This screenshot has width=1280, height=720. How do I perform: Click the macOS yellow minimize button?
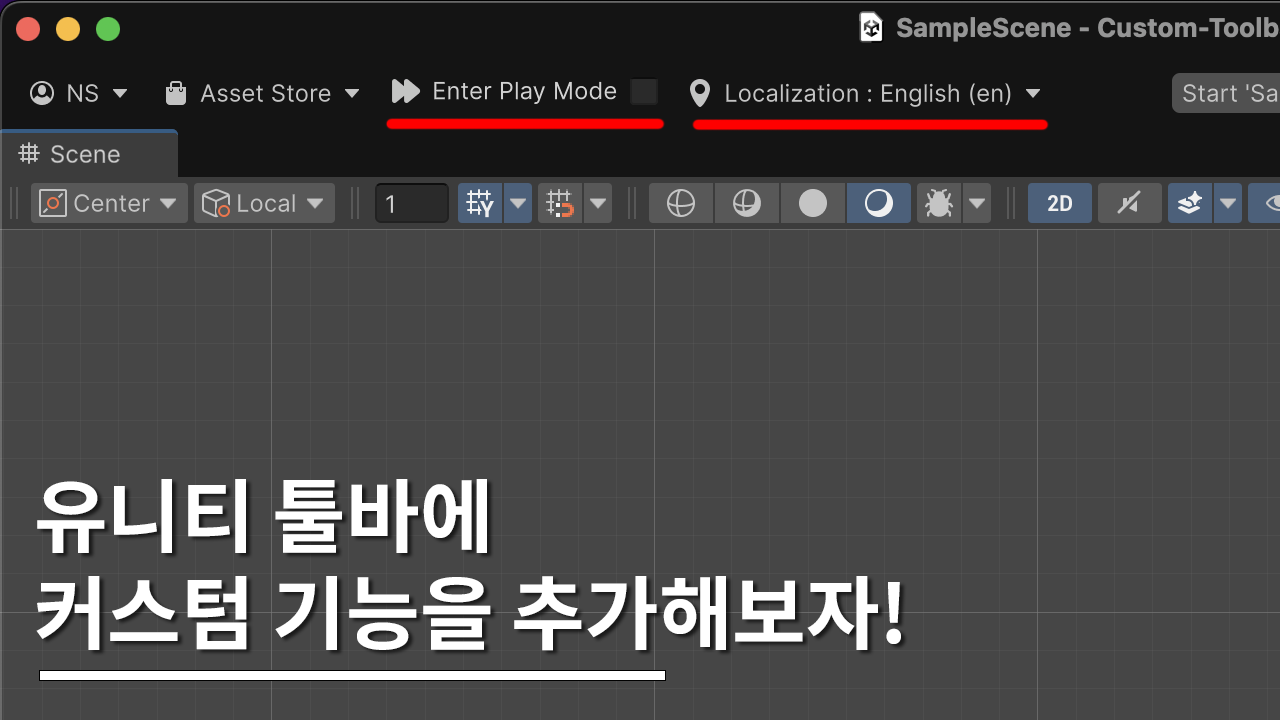click(68, 29)
